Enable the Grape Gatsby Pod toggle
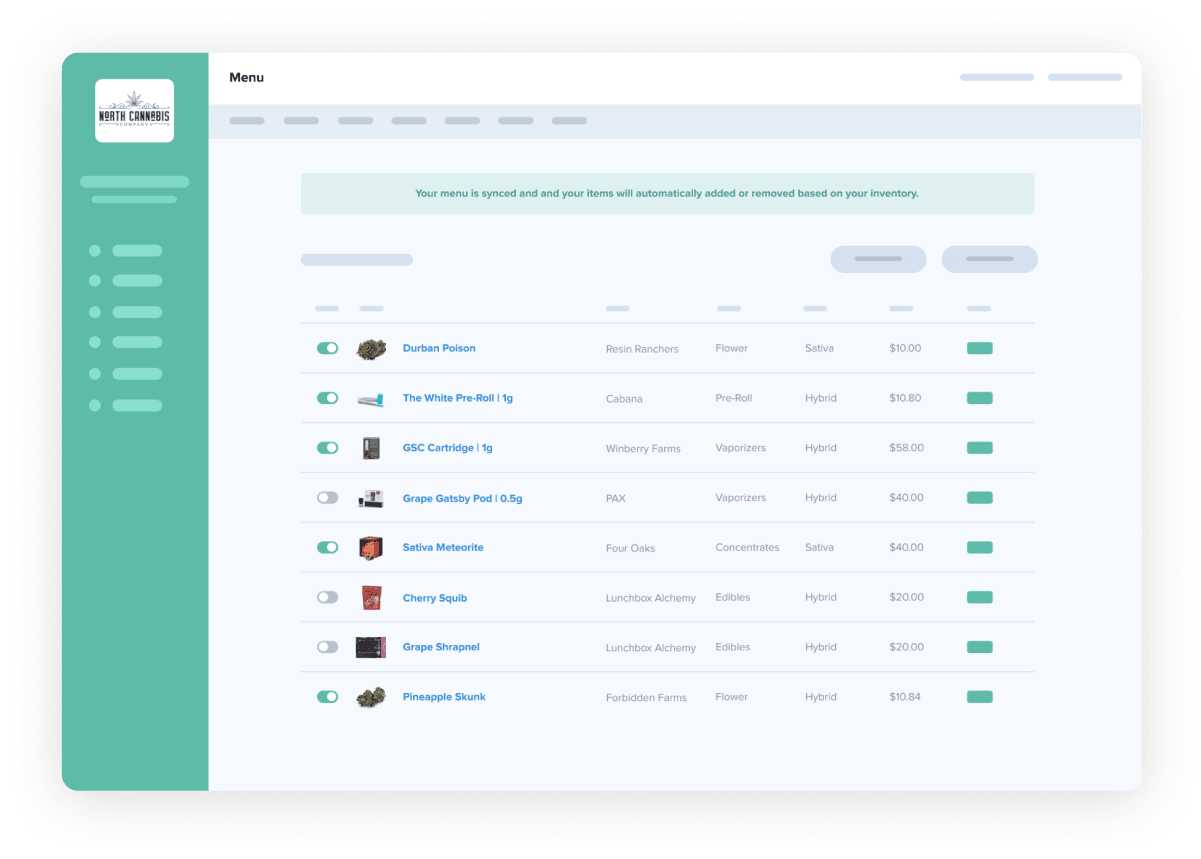 (327, 498)
